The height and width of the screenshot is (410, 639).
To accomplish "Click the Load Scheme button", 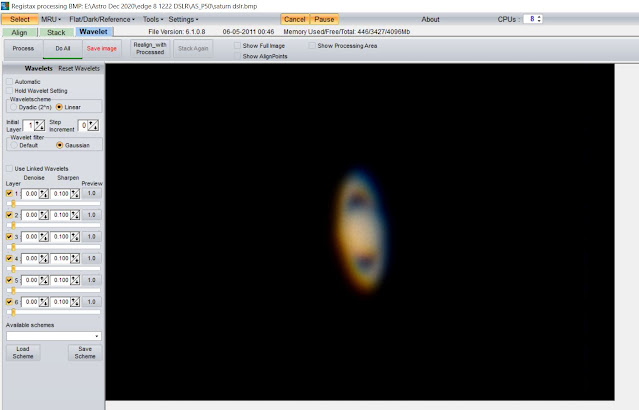I will click(23, 353).
